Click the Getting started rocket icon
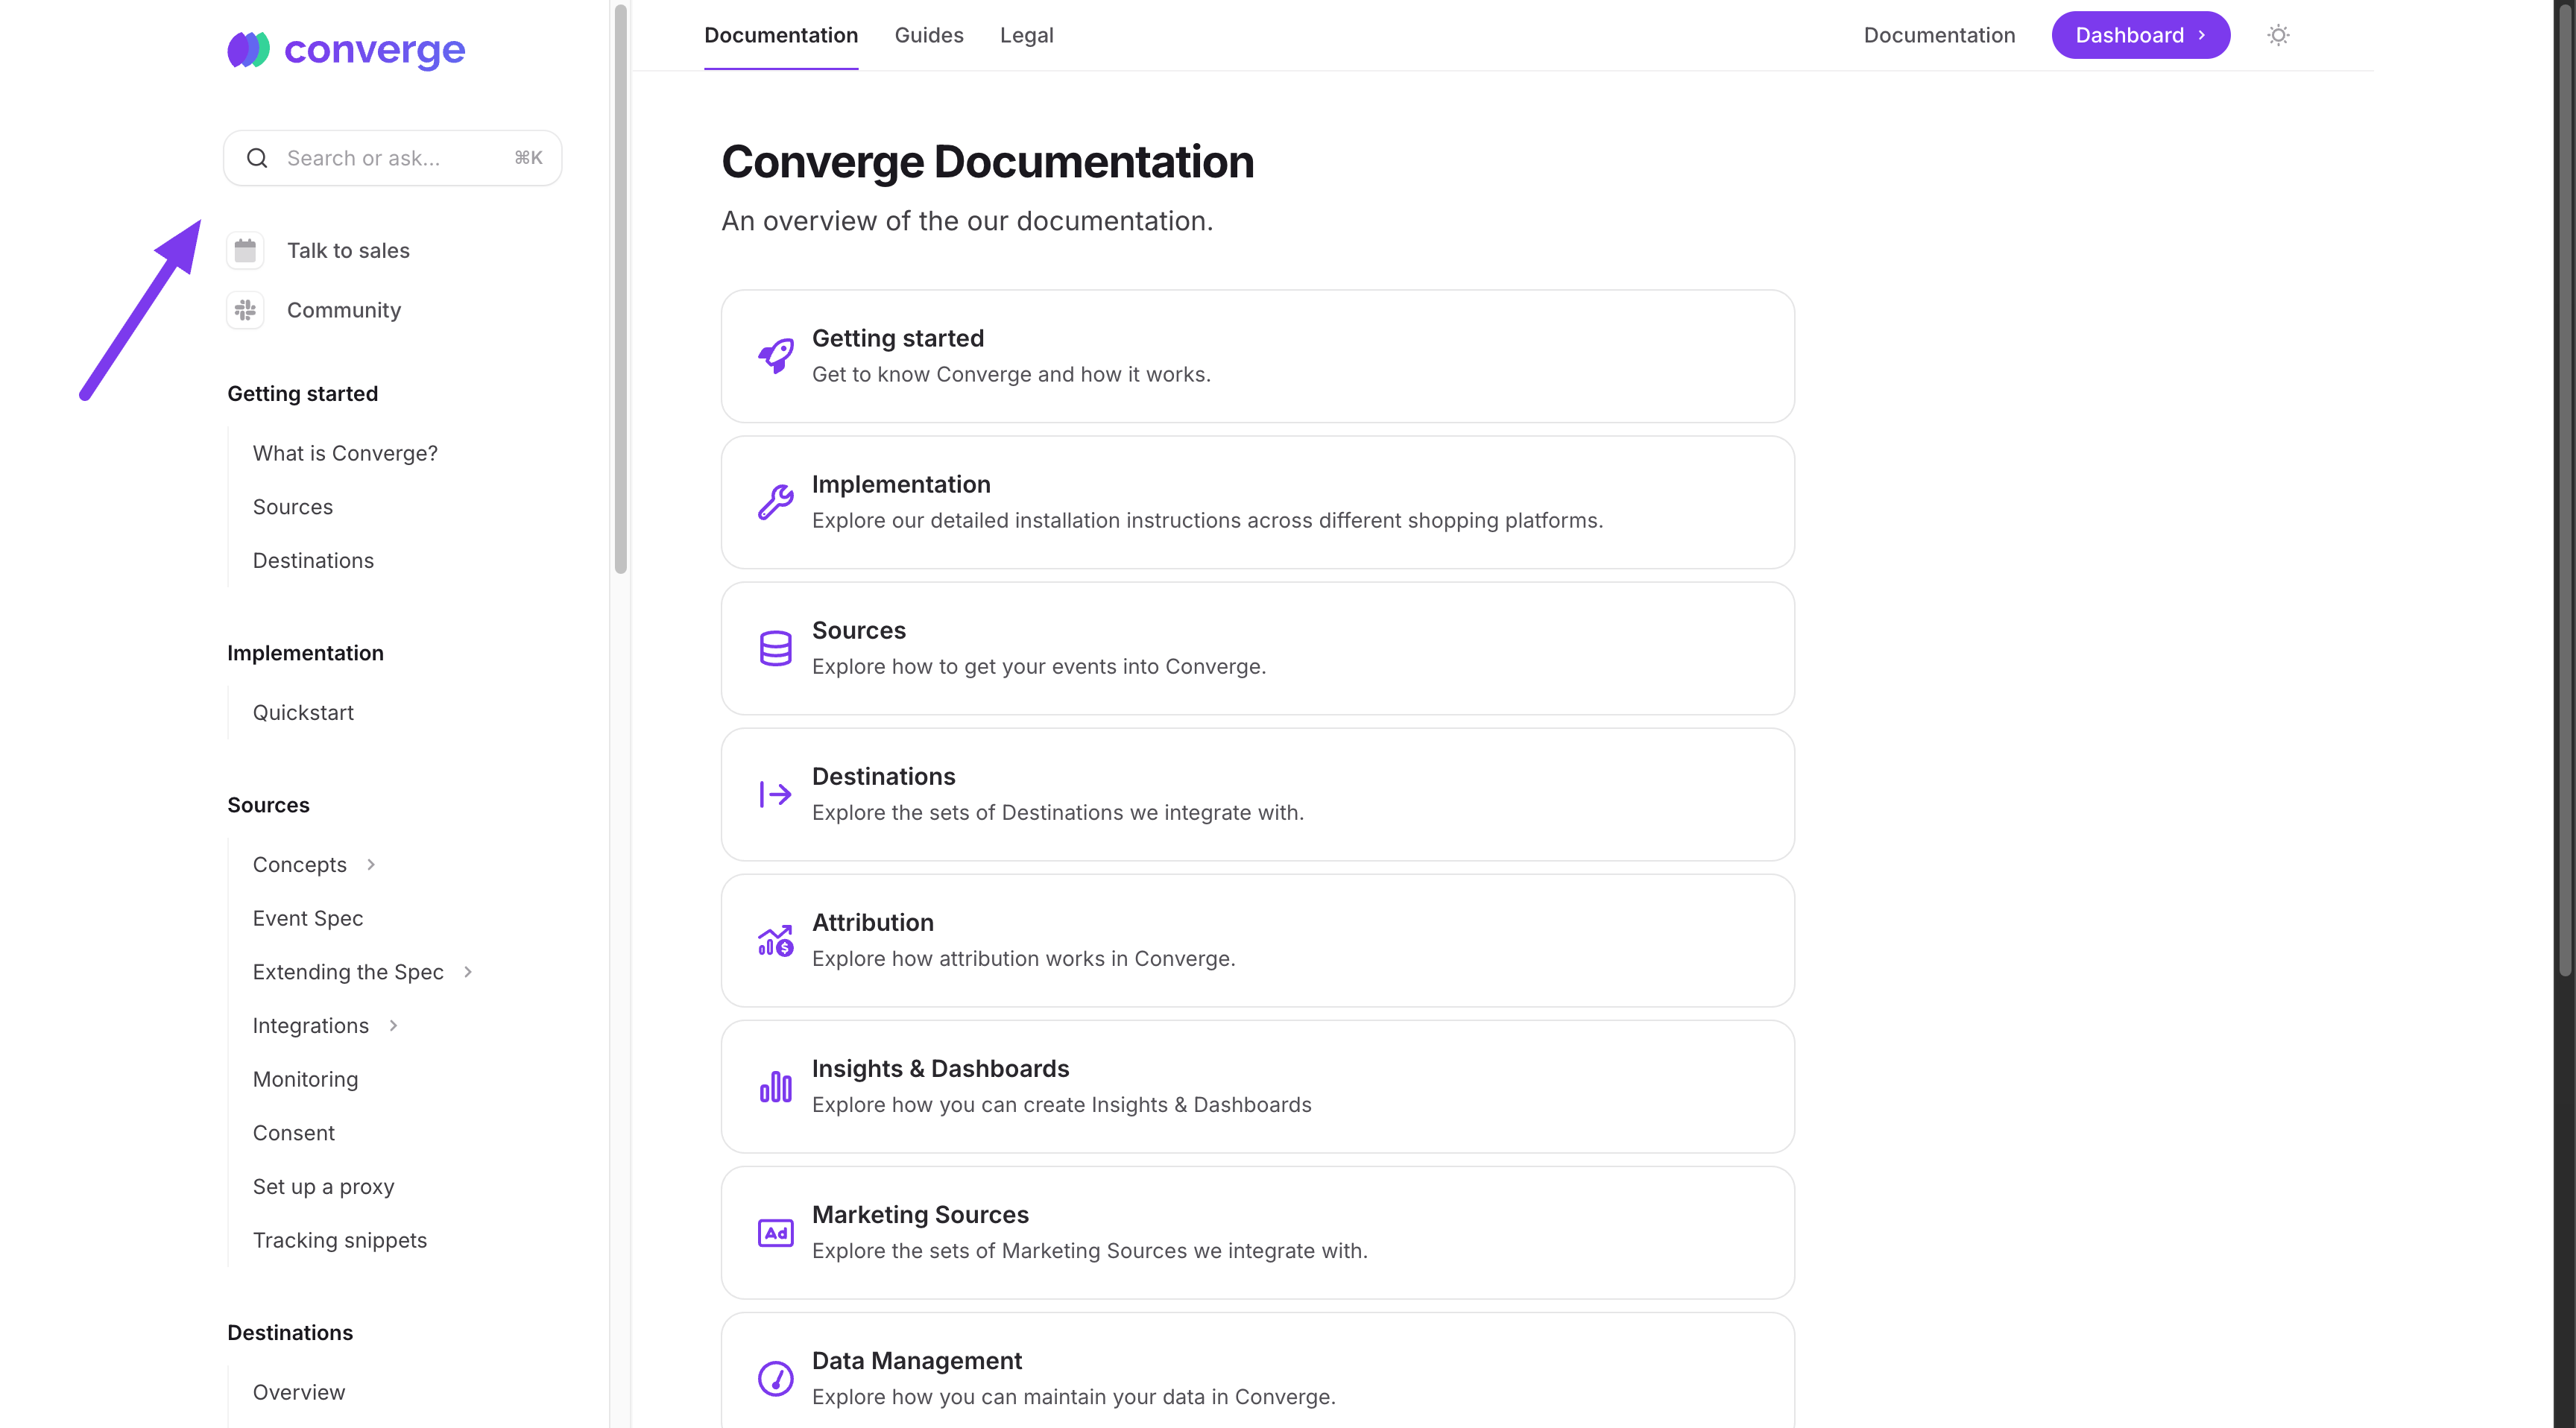This screenshot has height=1428, width=2576. (775, 356)
